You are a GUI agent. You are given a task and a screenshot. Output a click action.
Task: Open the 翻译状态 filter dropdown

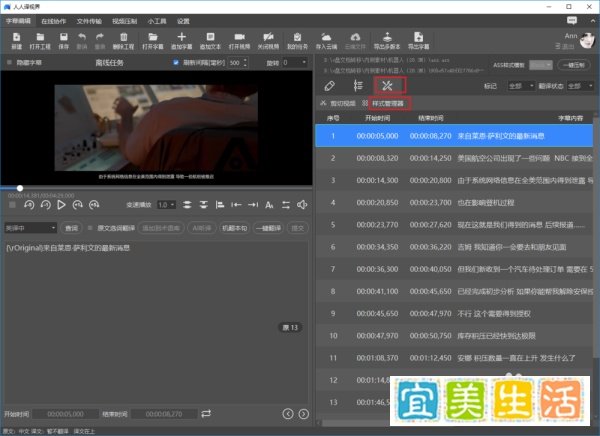pyautogui.click(x=580, y=86)
